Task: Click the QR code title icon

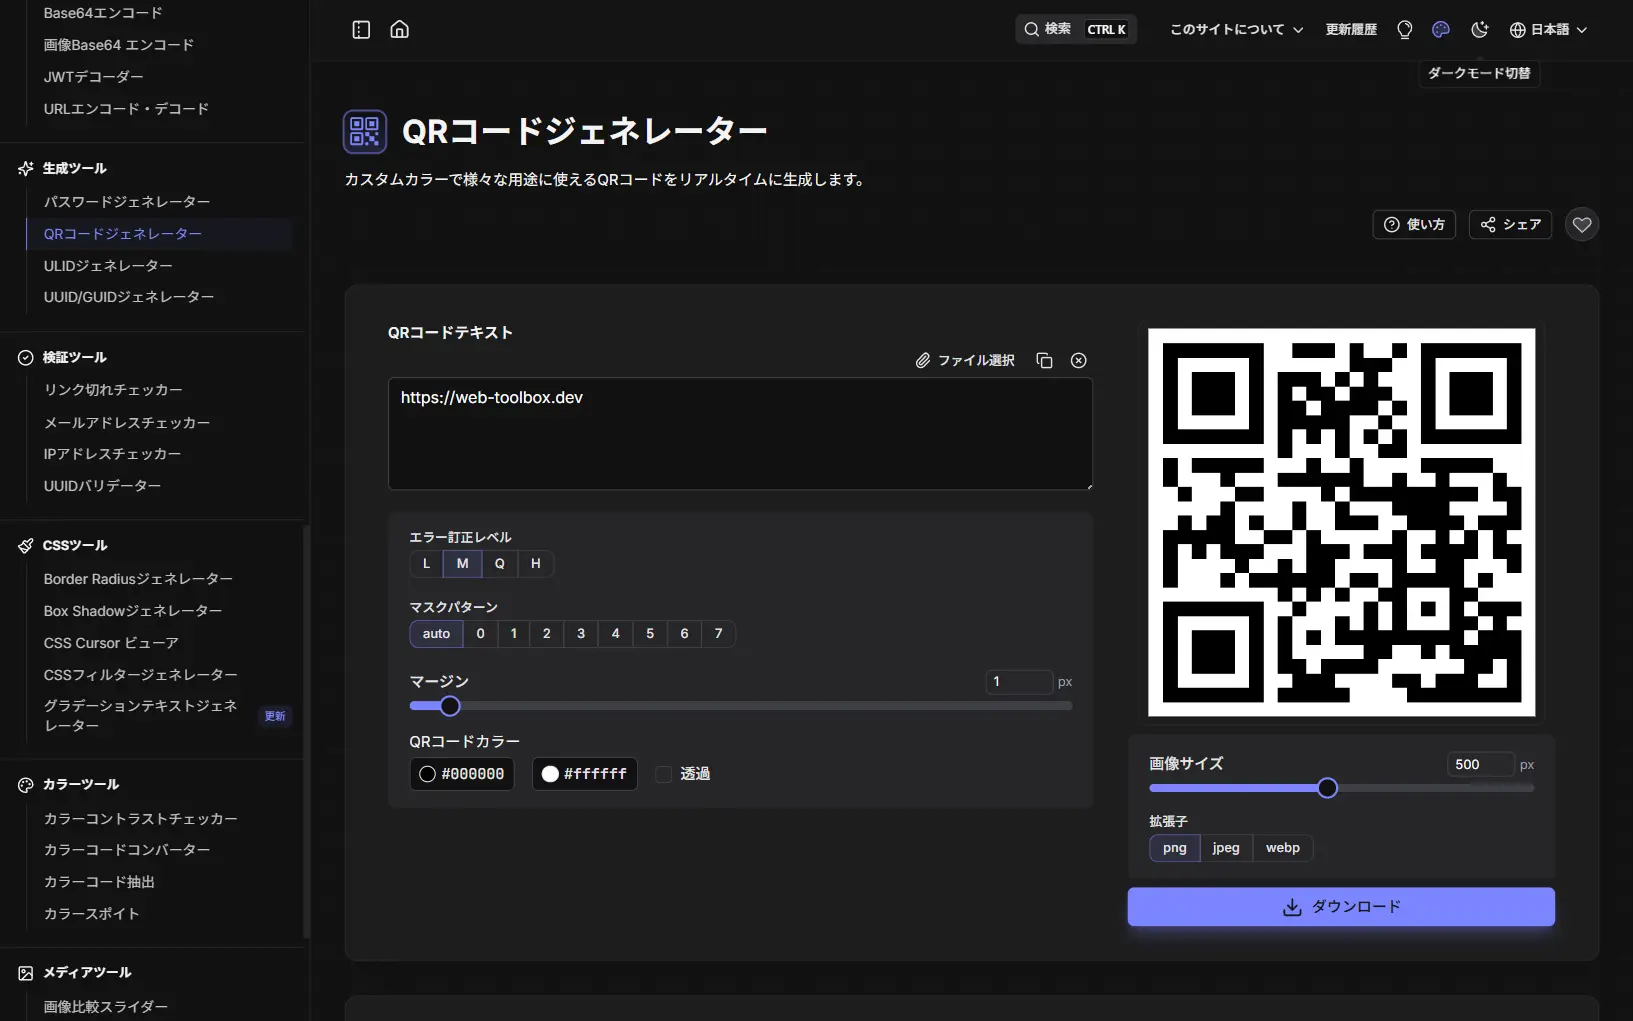Action: click(x=365, y=132)
